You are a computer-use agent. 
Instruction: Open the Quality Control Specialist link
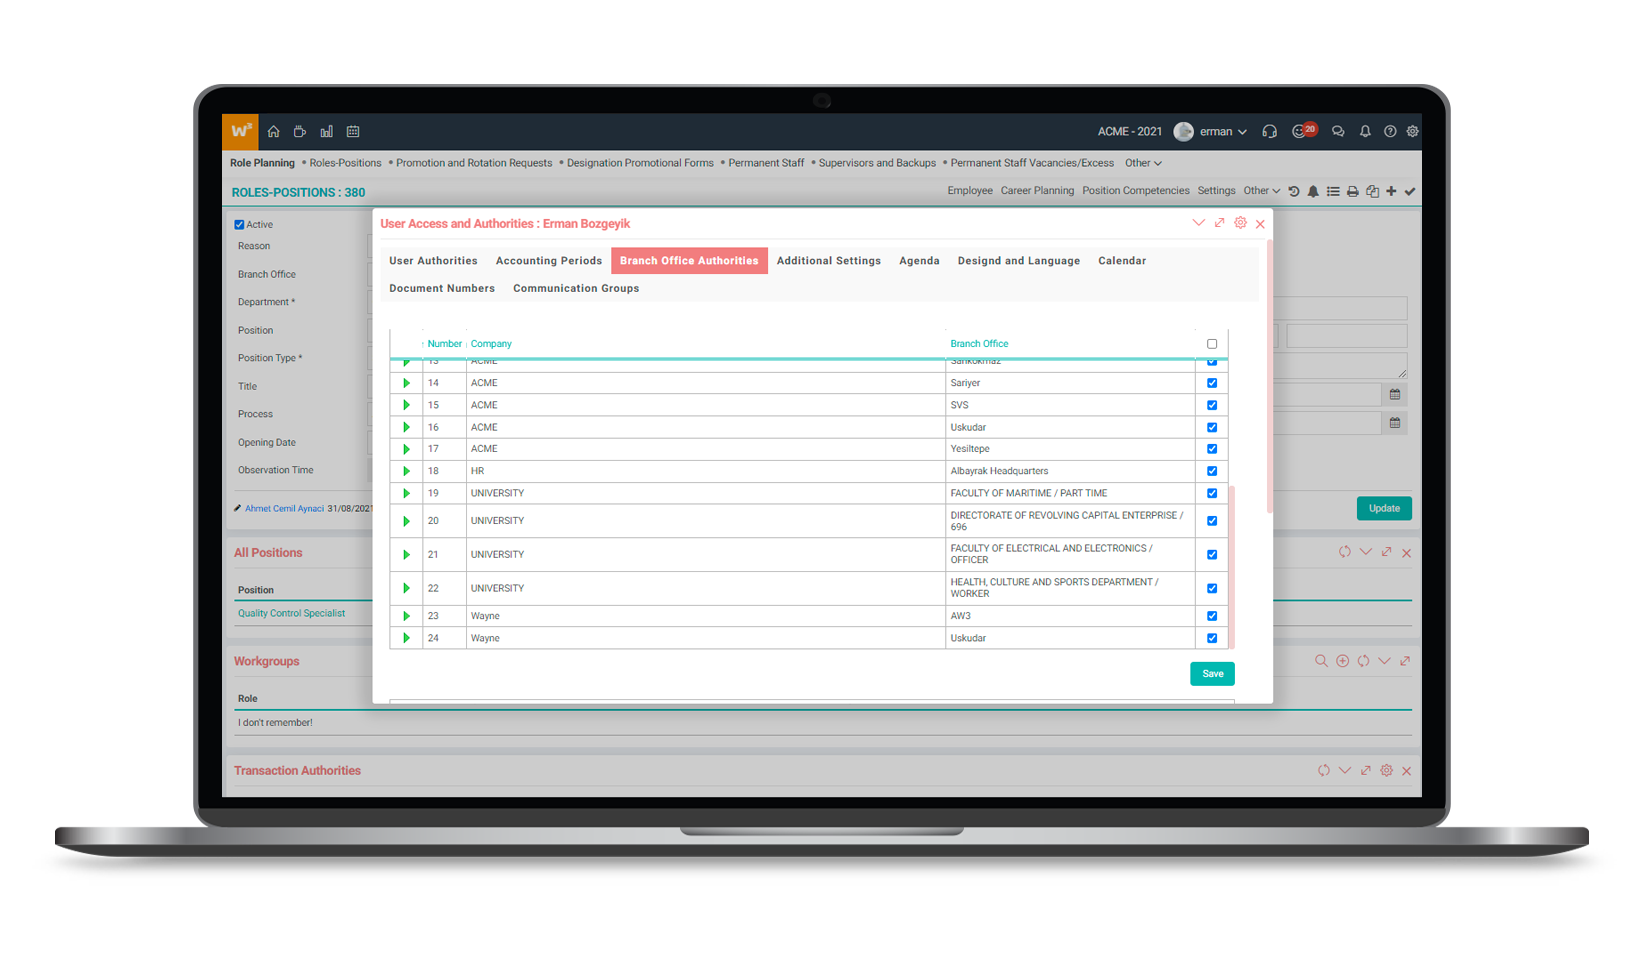pyautogui.click(x=291, y=613)
